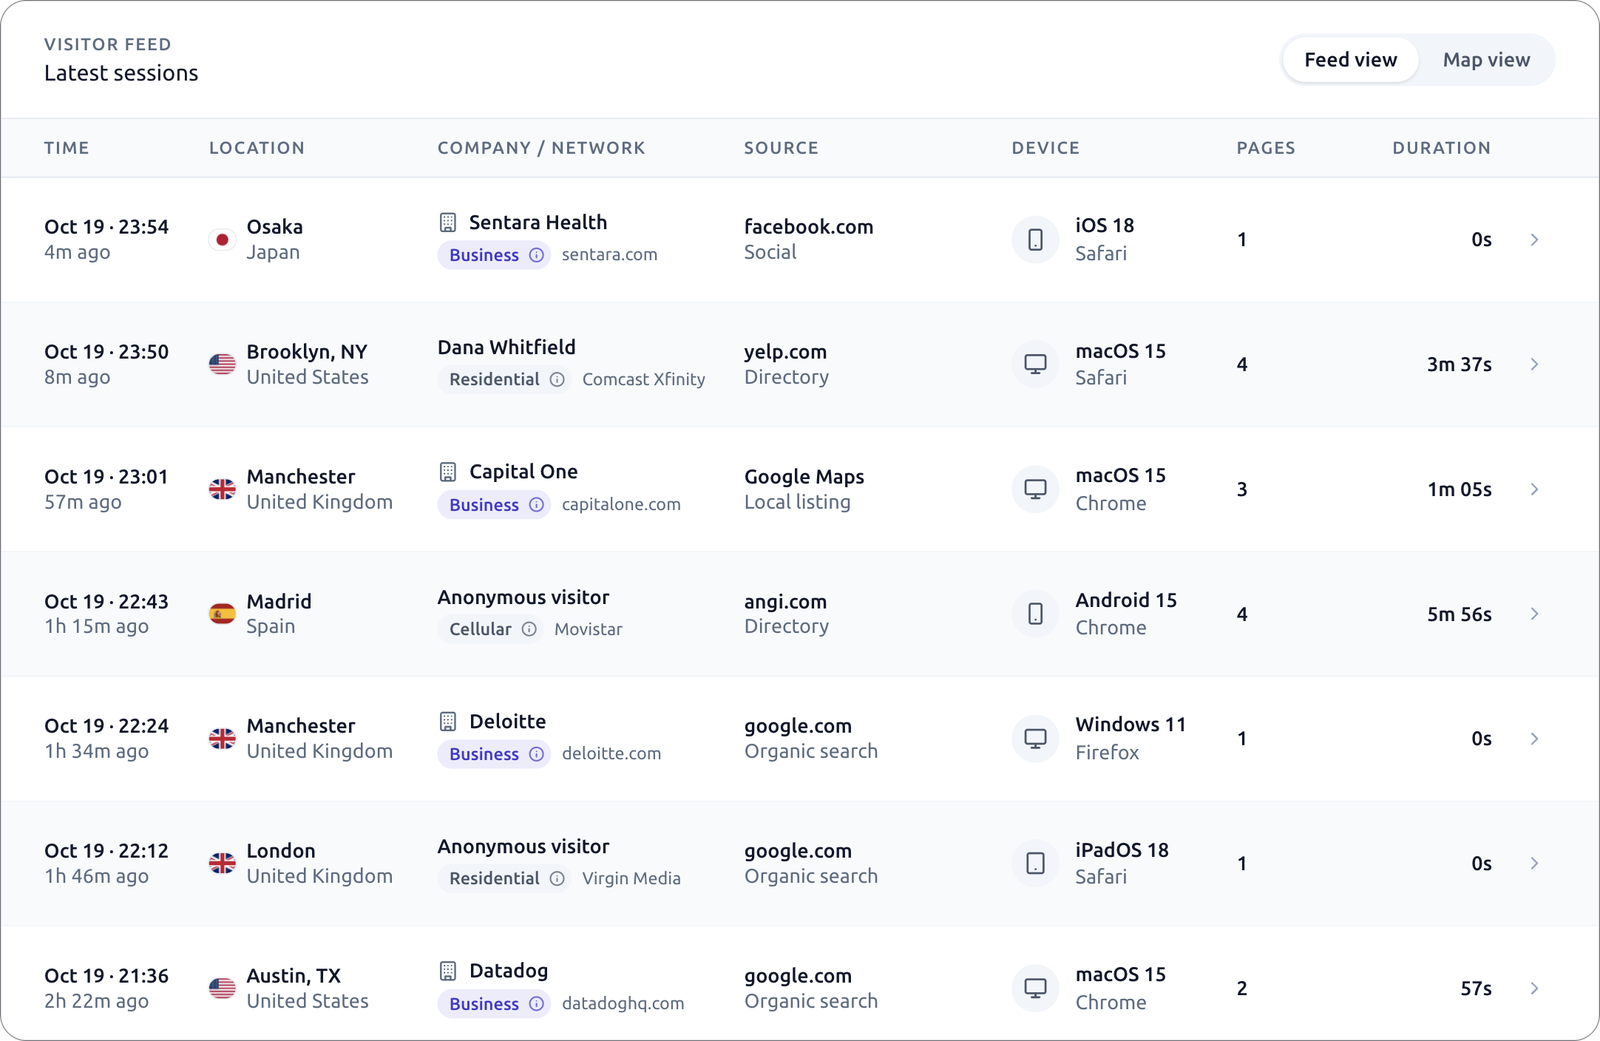Expand the Deloitte session chevron
The width and height of the screenshot is (1600, 1041).
(x=1534, y=739)
